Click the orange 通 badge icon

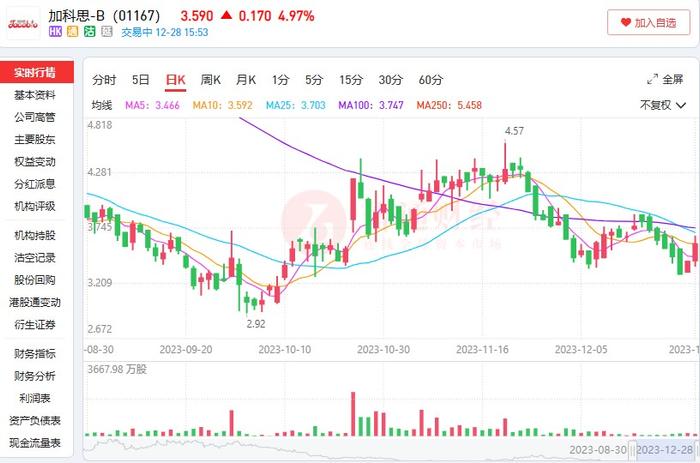click(x=72, y=32)
